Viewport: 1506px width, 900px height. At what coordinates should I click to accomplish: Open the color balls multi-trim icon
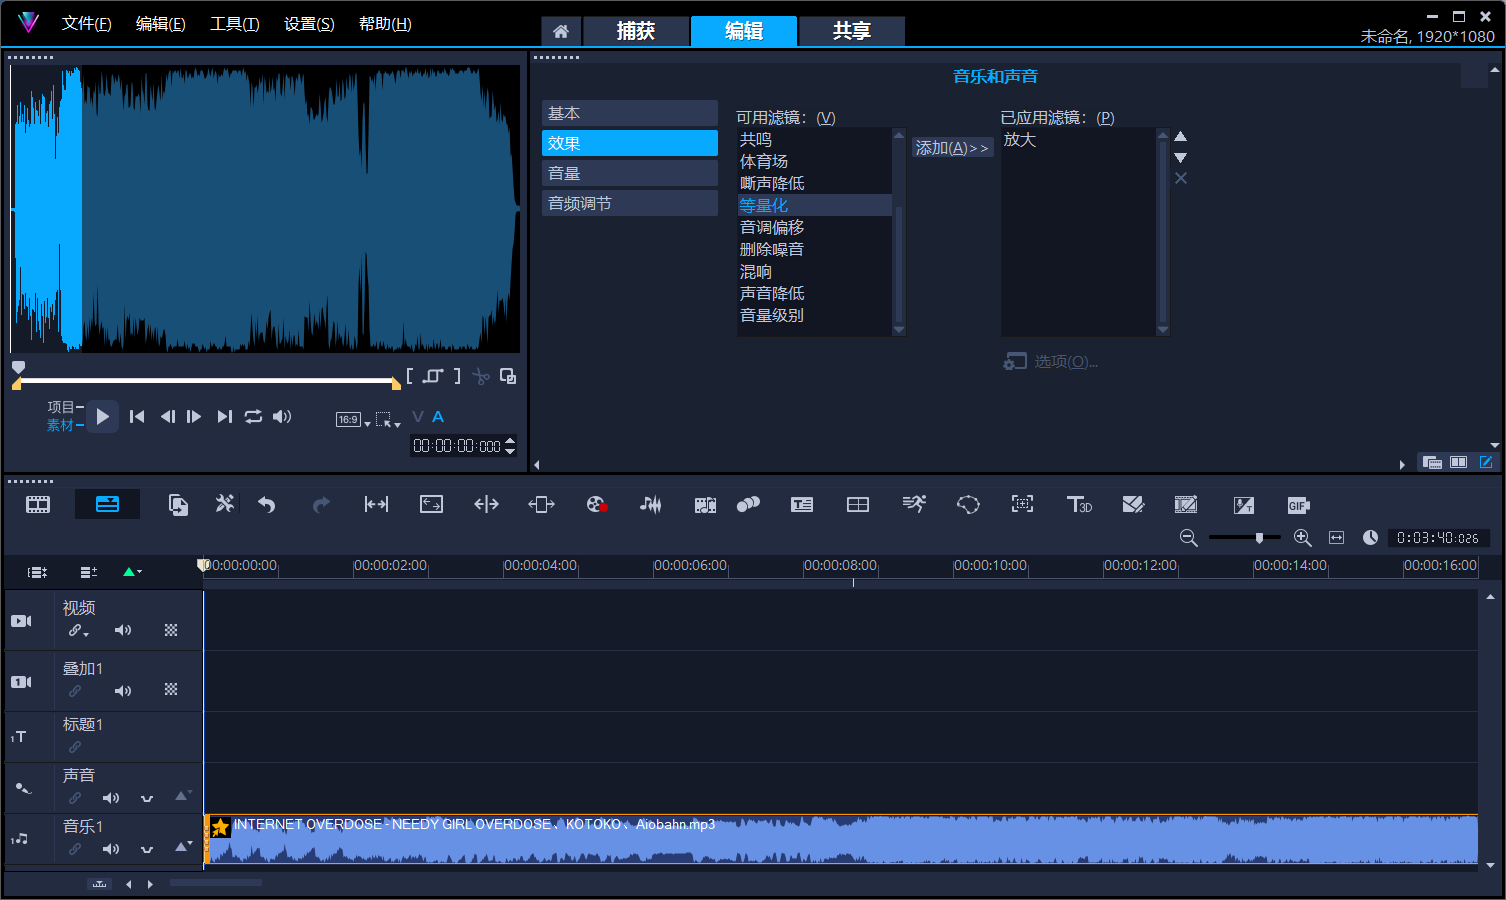(x=748, y=505)
